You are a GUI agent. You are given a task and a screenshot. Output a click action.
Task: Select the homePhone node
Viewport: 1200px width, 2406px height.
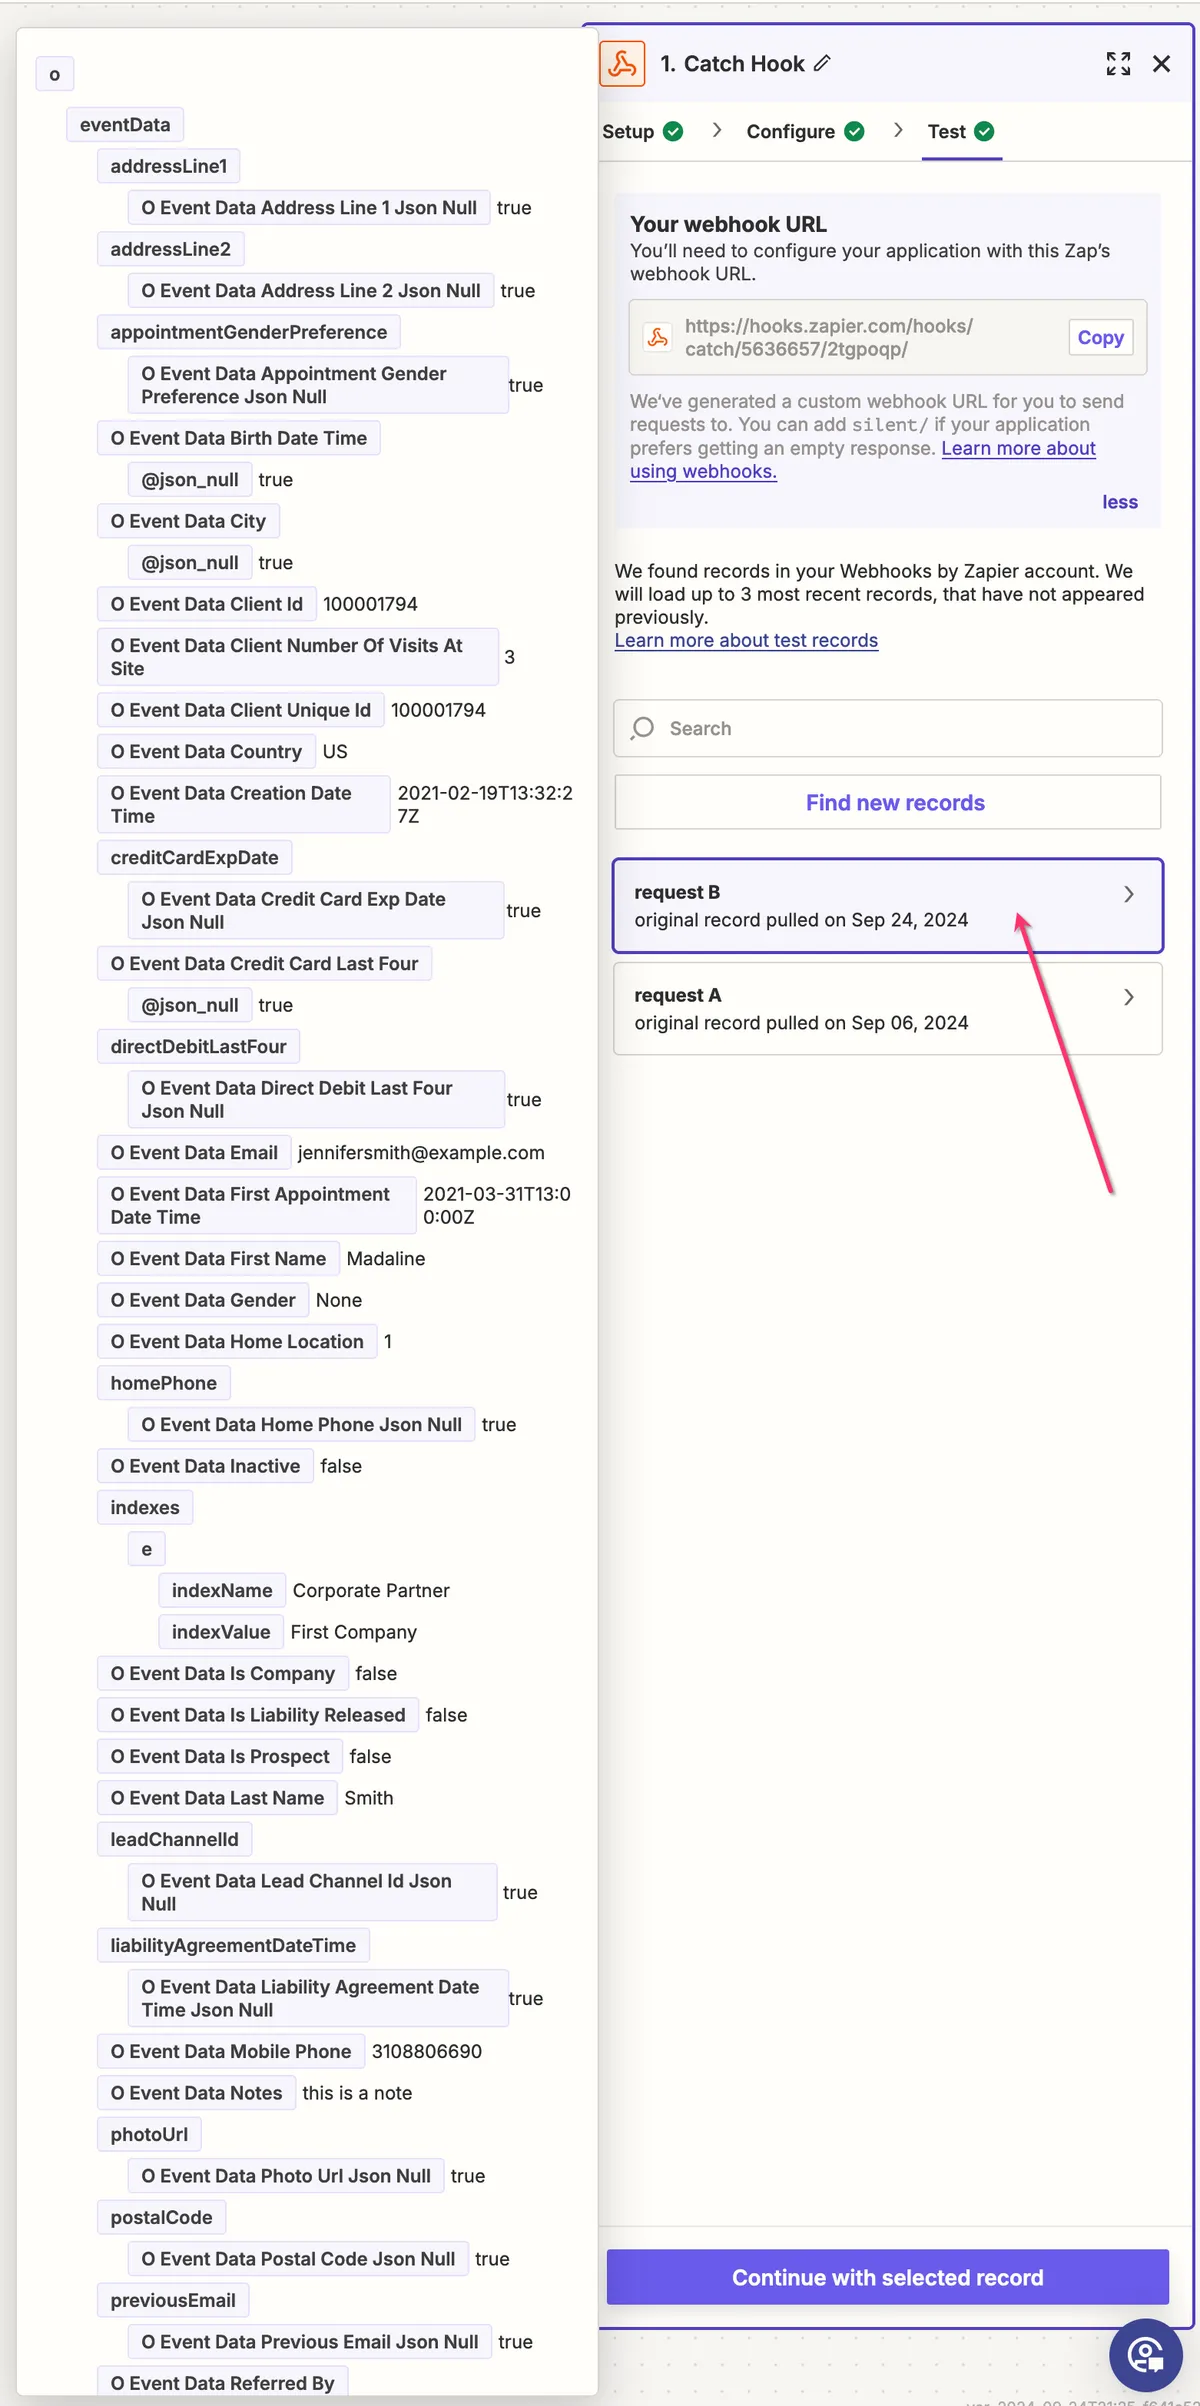pos(164,1383)
